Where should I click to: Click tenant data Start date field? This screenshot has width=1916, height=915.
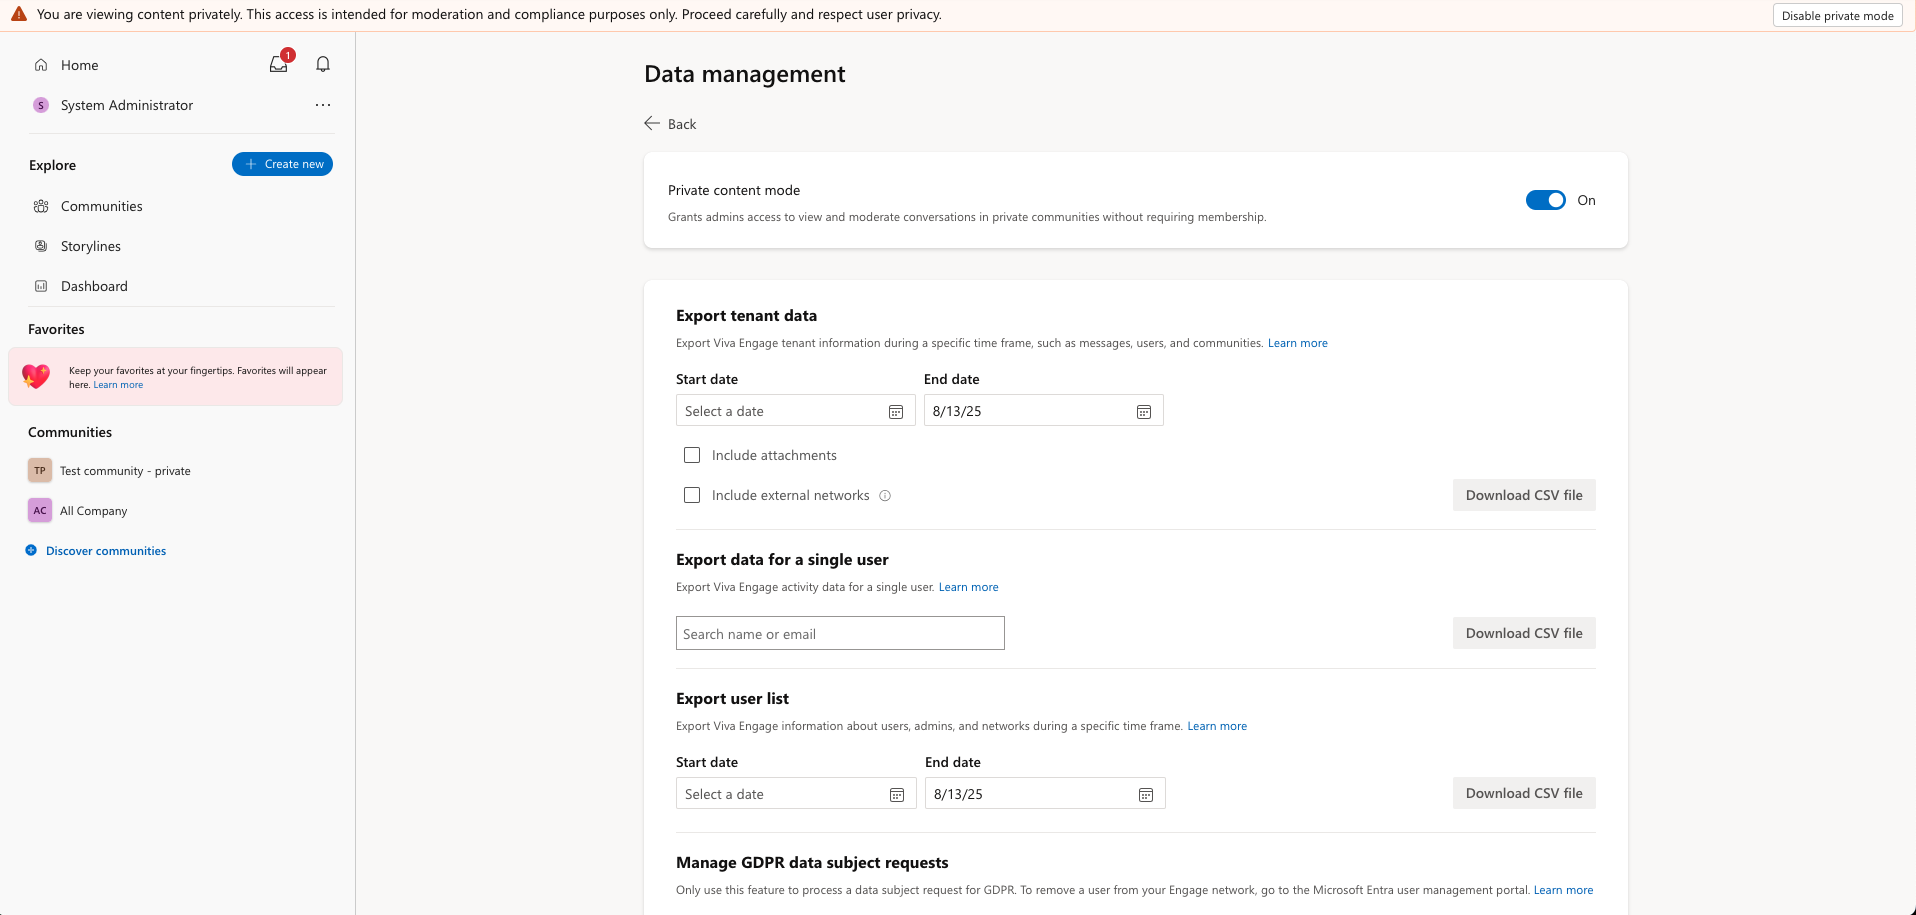(796, 411)
